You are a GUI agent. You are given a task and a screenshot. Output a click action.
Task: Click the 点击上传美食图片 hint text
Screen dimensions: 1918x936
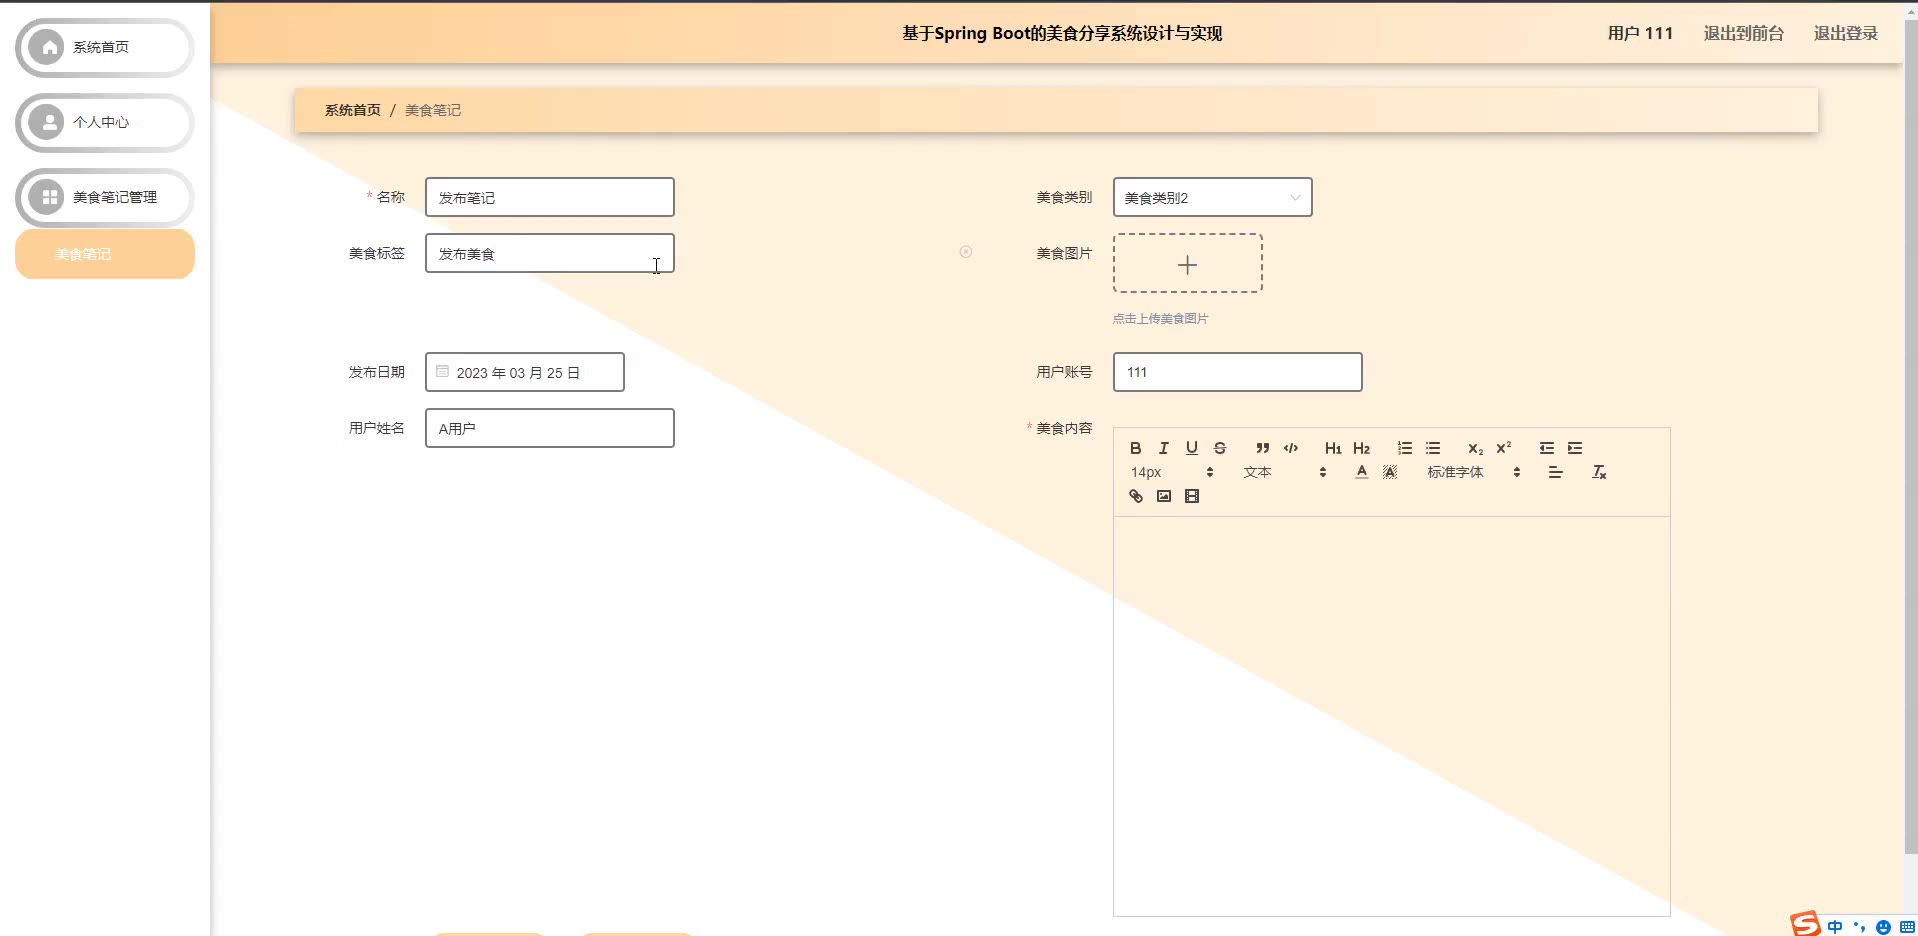[1160, 319]
